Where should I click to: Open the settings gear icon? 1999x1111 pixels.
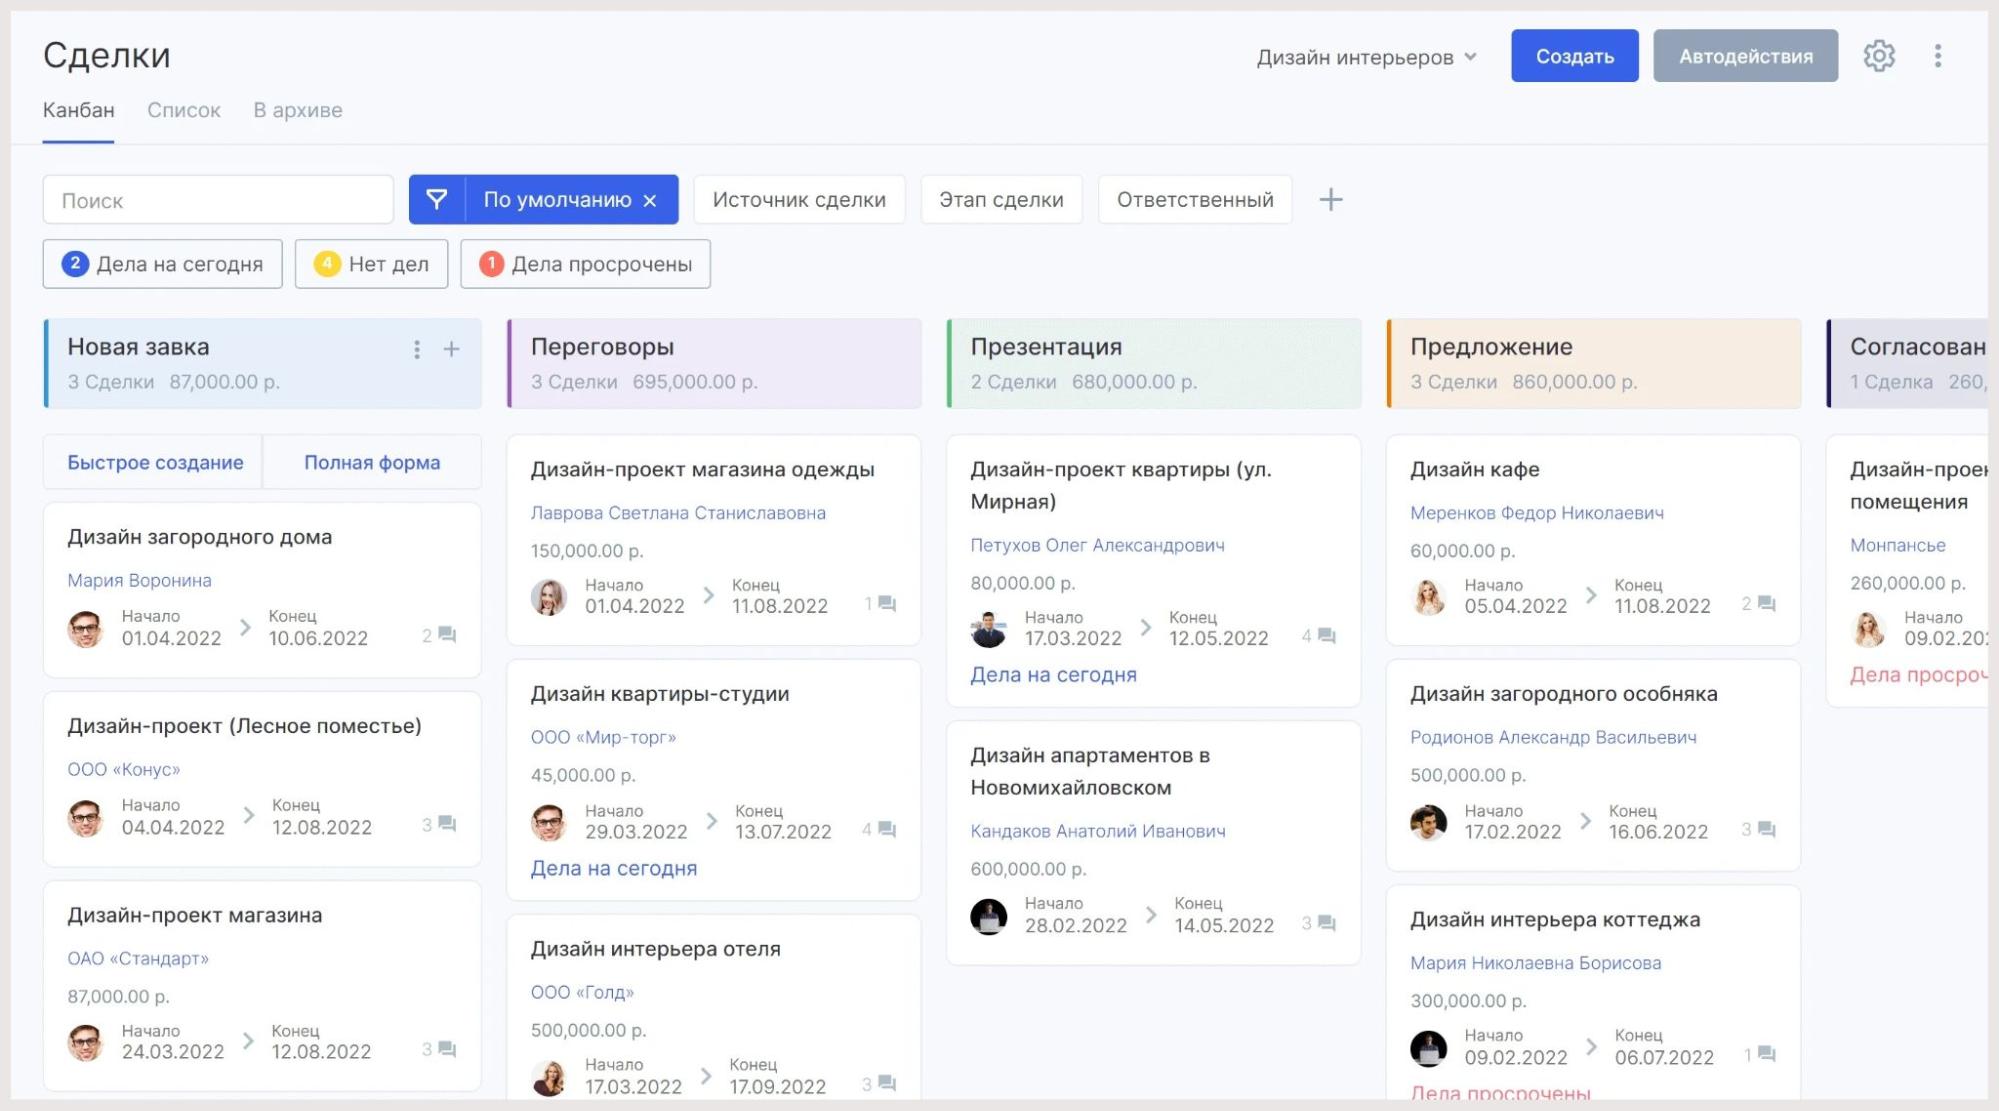(x=1878, y=56)
